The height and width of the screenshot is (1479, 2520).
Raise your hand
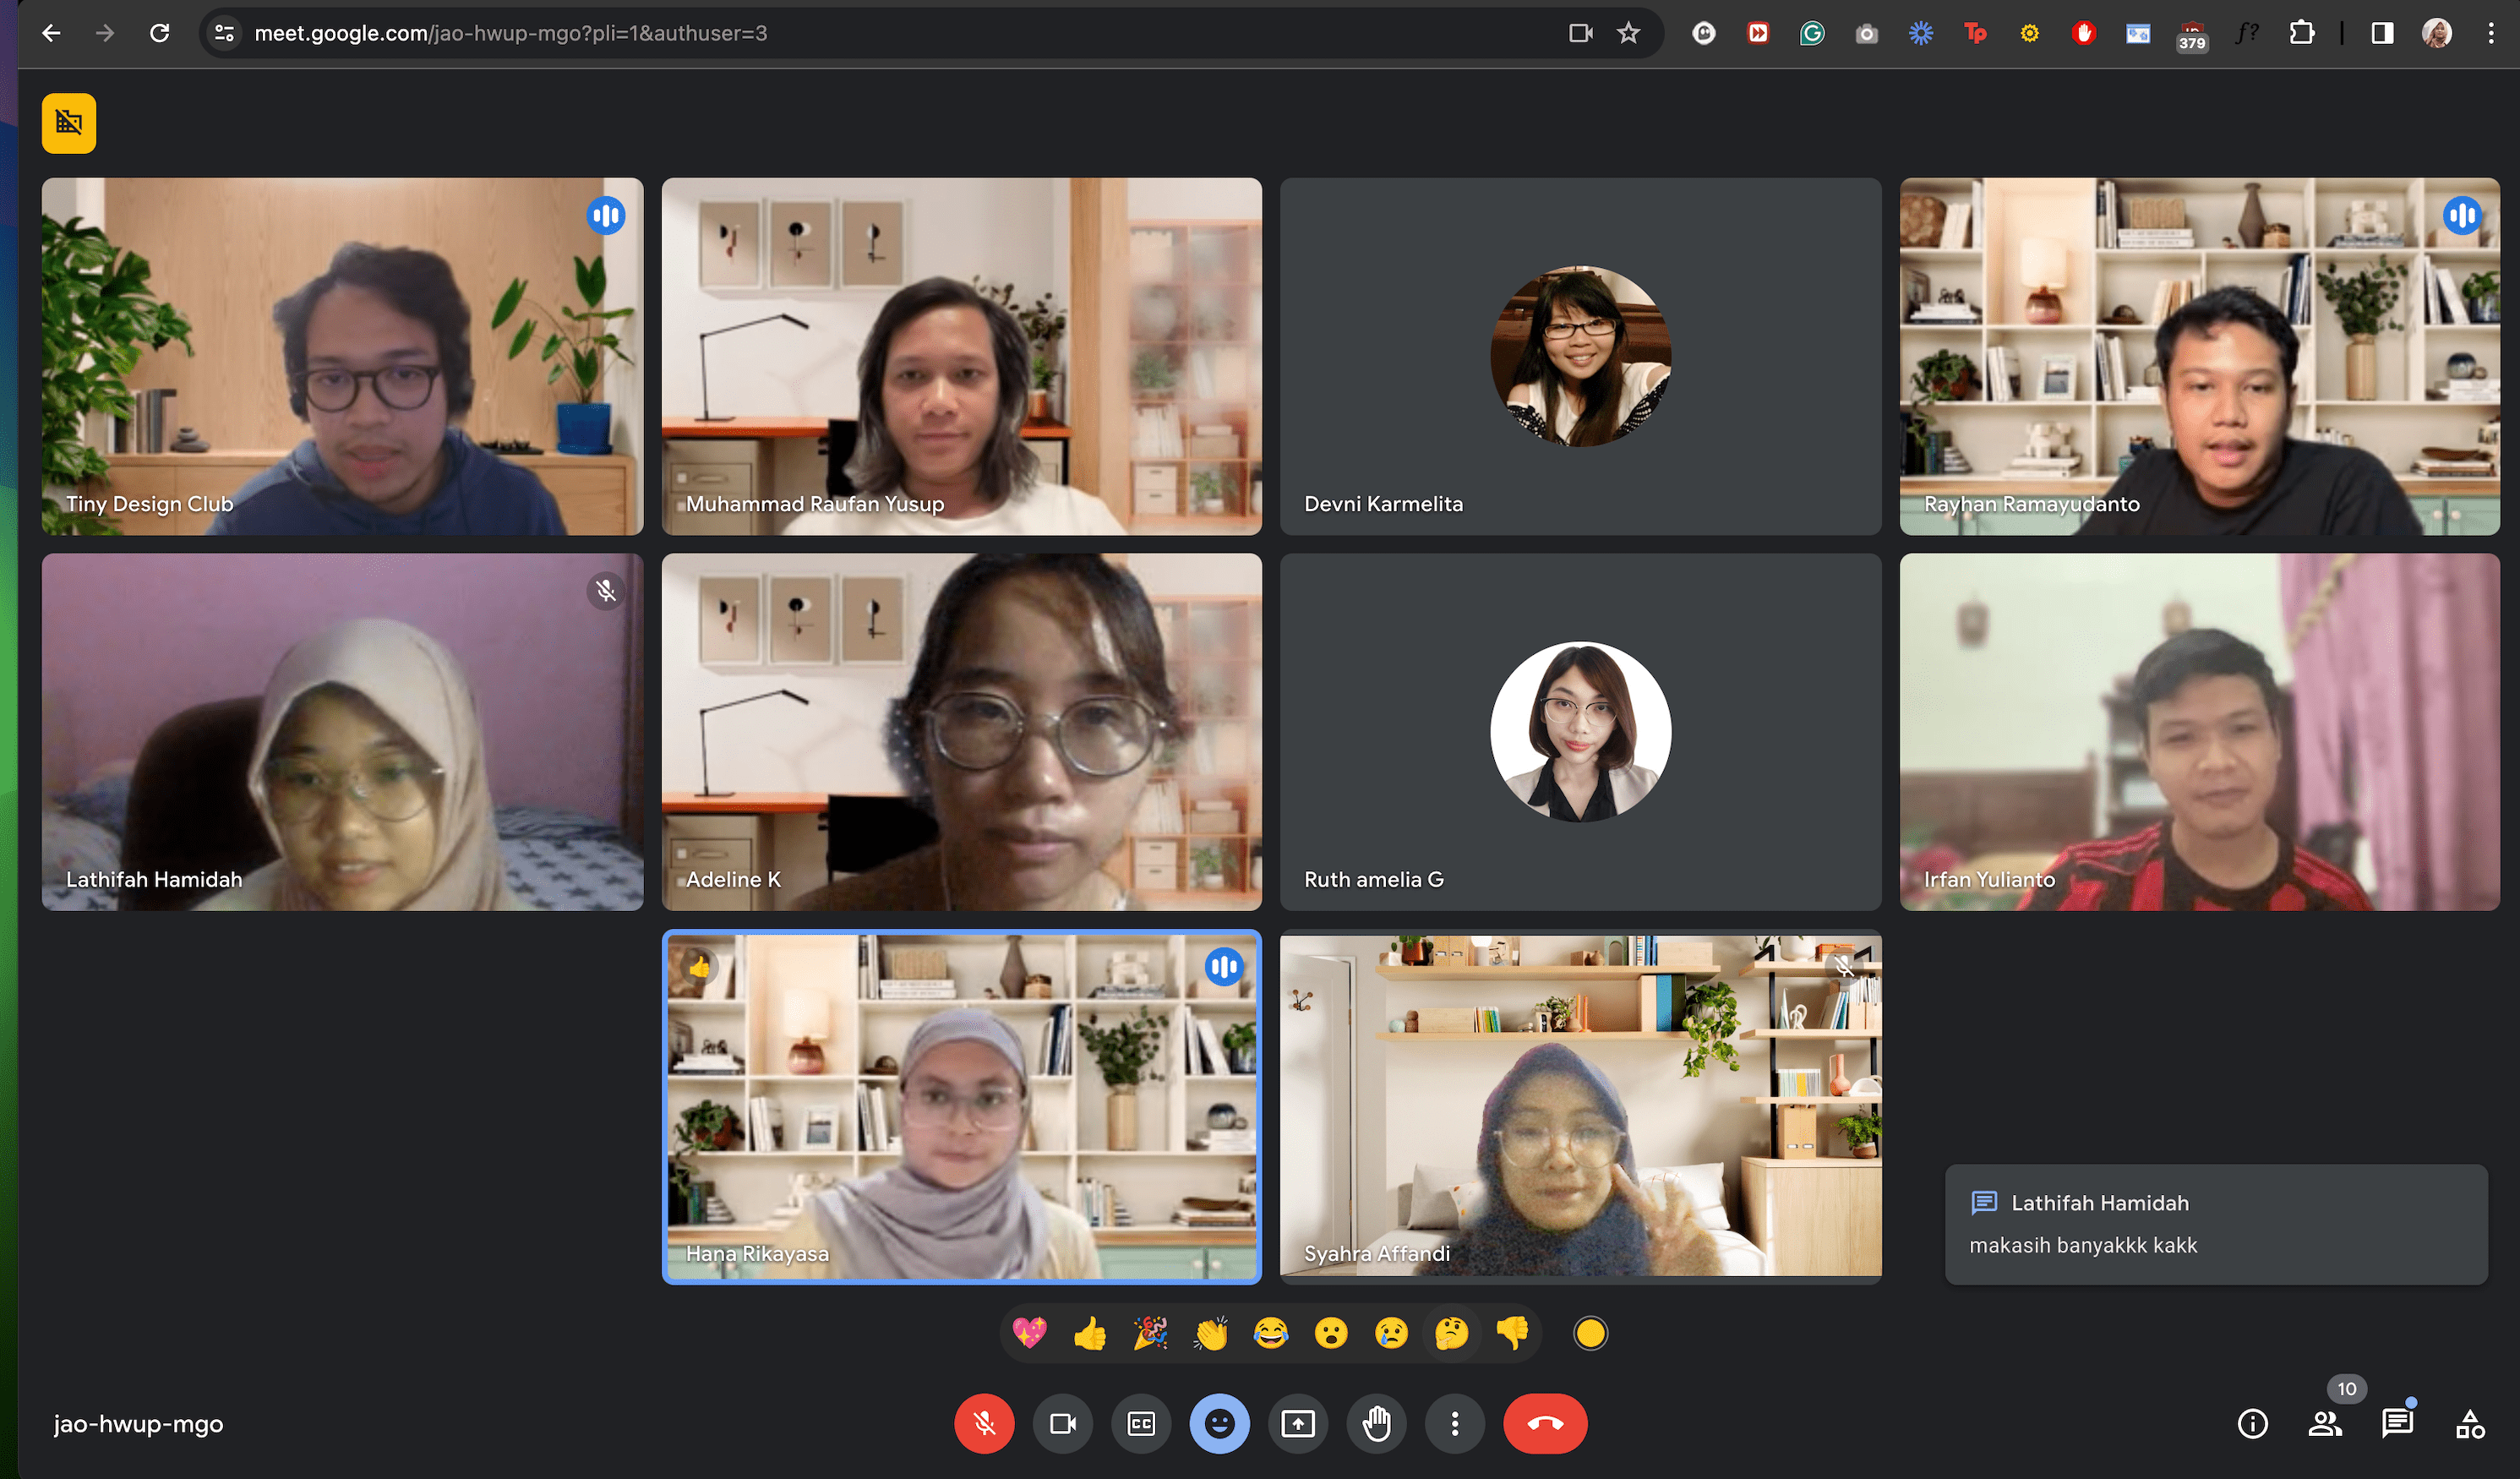click(x=1376, y=1423)
